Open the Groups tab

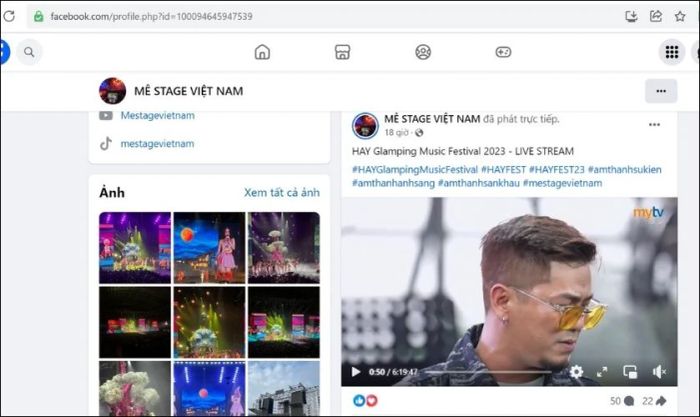click(x=423, y=52)
